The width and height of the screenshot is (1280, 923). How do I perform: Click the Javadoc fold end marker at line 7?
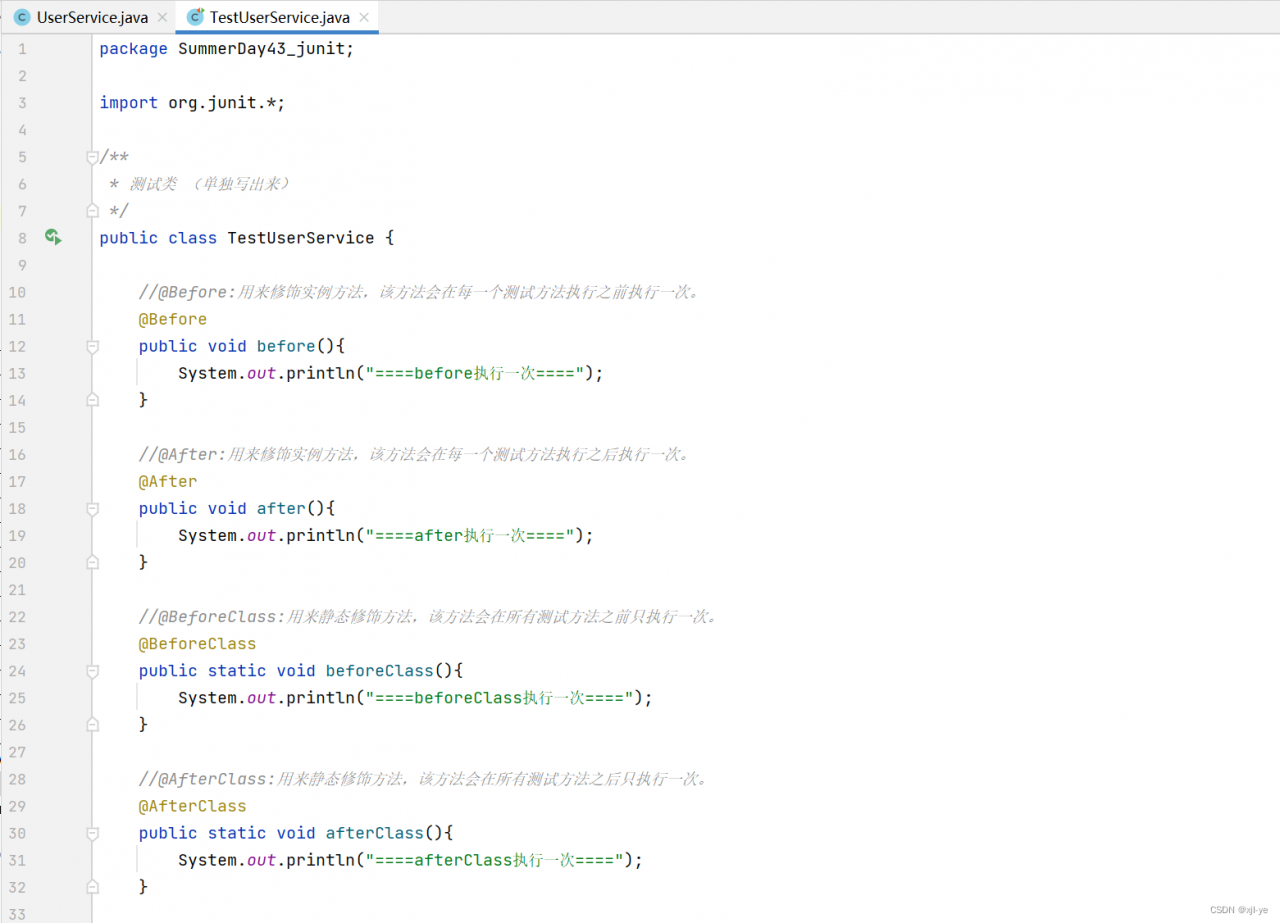pos(92,210)
